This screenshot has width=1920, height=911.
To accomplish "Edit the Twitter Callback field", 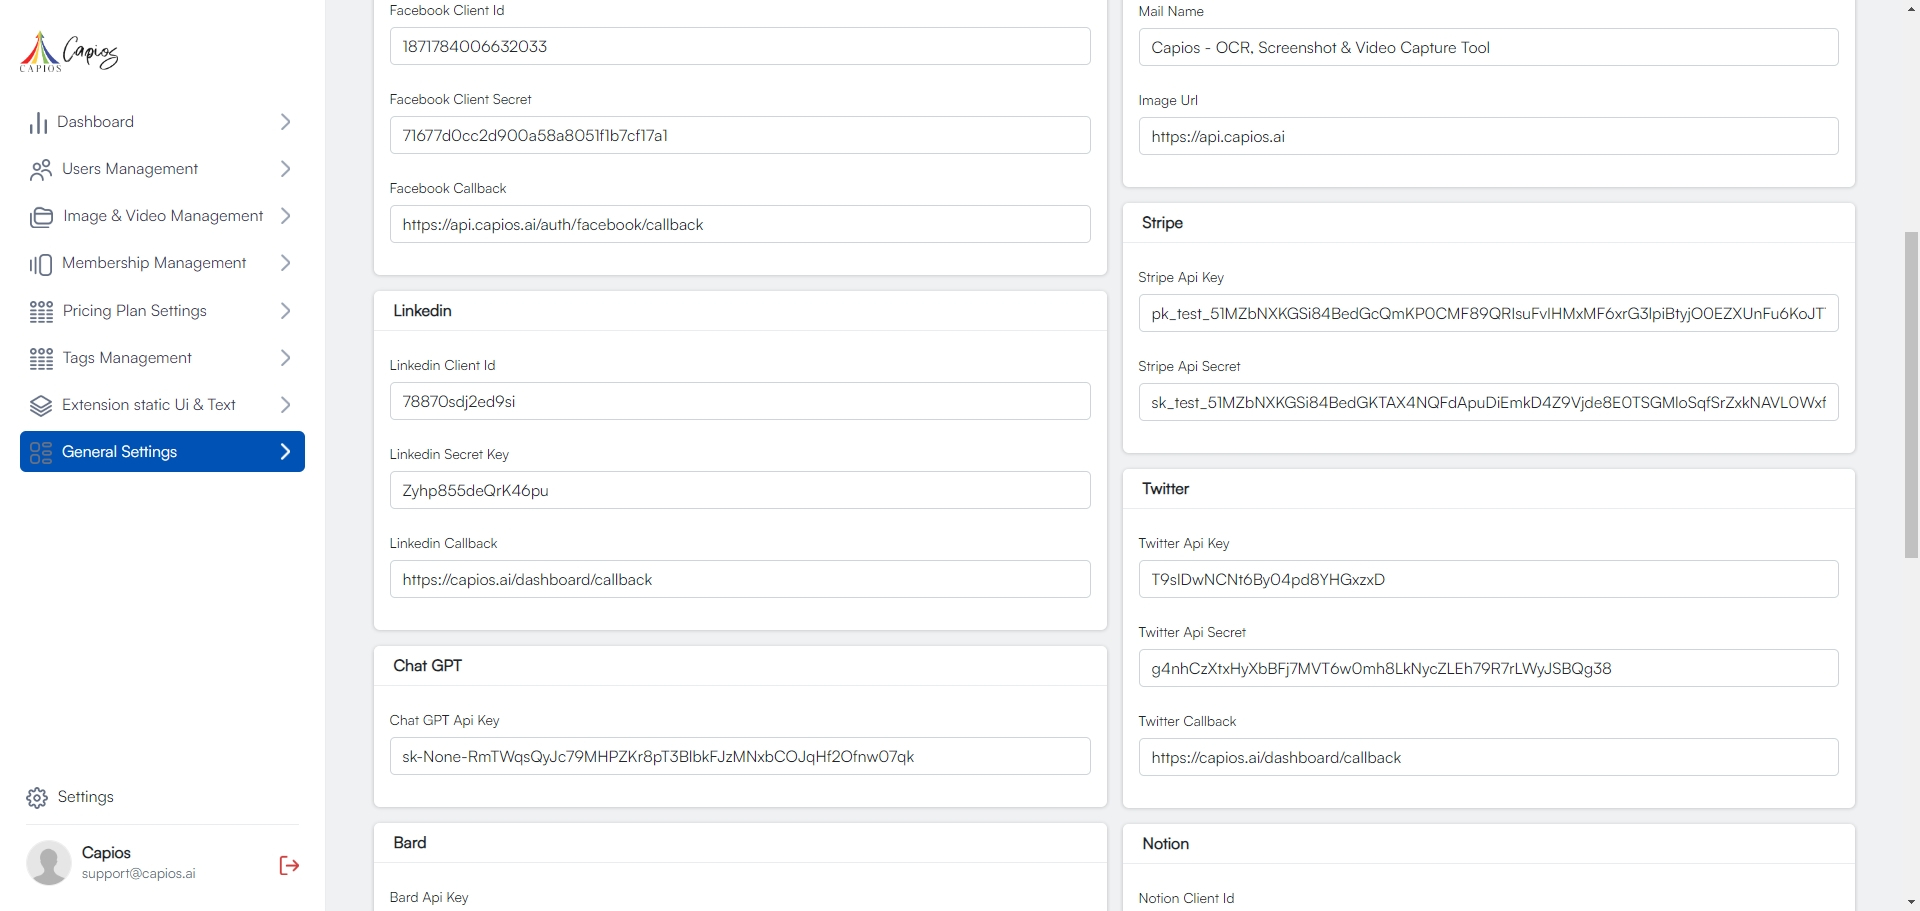I will pos(1488,757).
